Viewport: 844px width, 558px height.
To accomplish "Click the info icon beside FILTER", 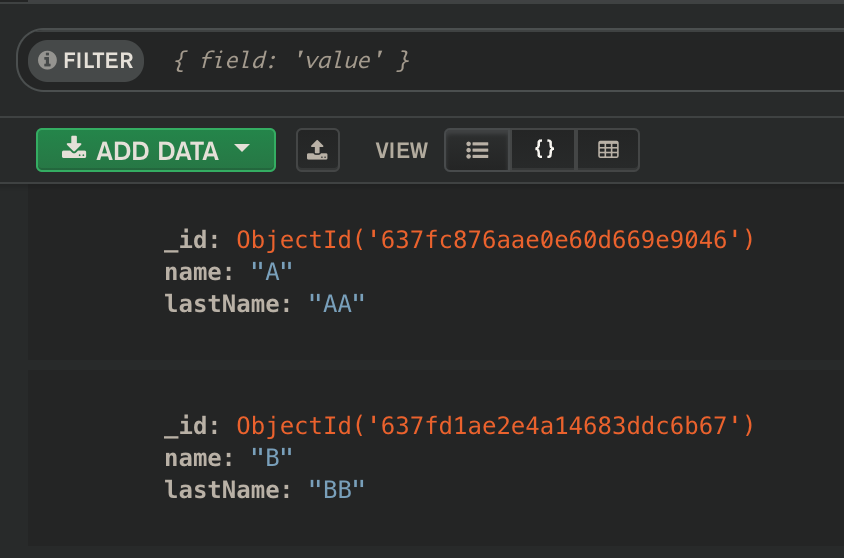I will tap(47, 60).
